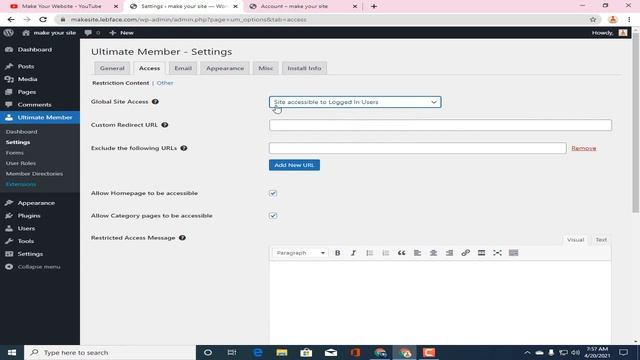640x360 pixels.
Task: Click New in the admin bar
Action: 122,33
